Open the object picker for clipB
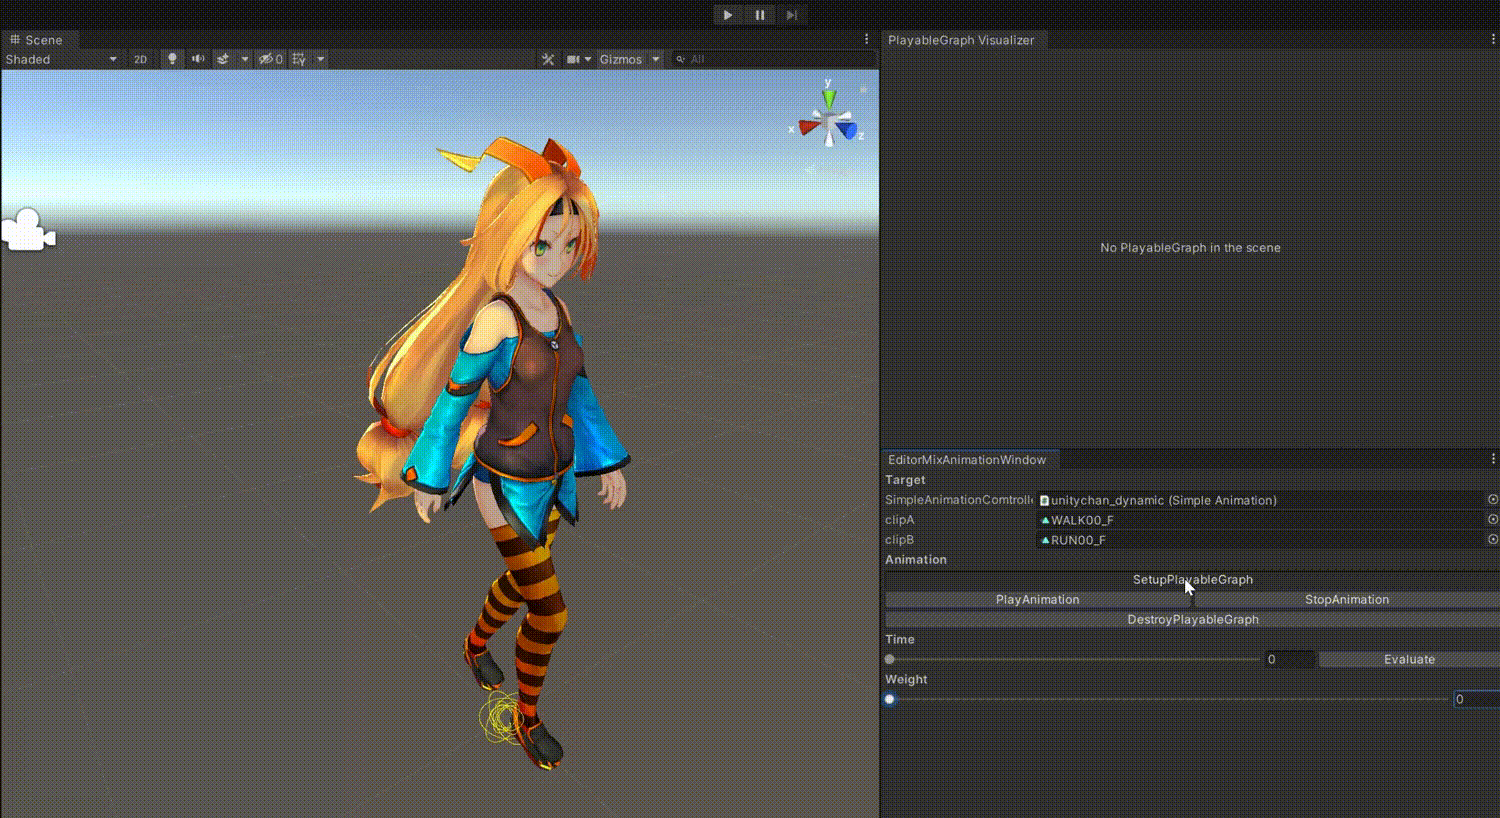1500x818 pixels. [x=1493, y=540]
